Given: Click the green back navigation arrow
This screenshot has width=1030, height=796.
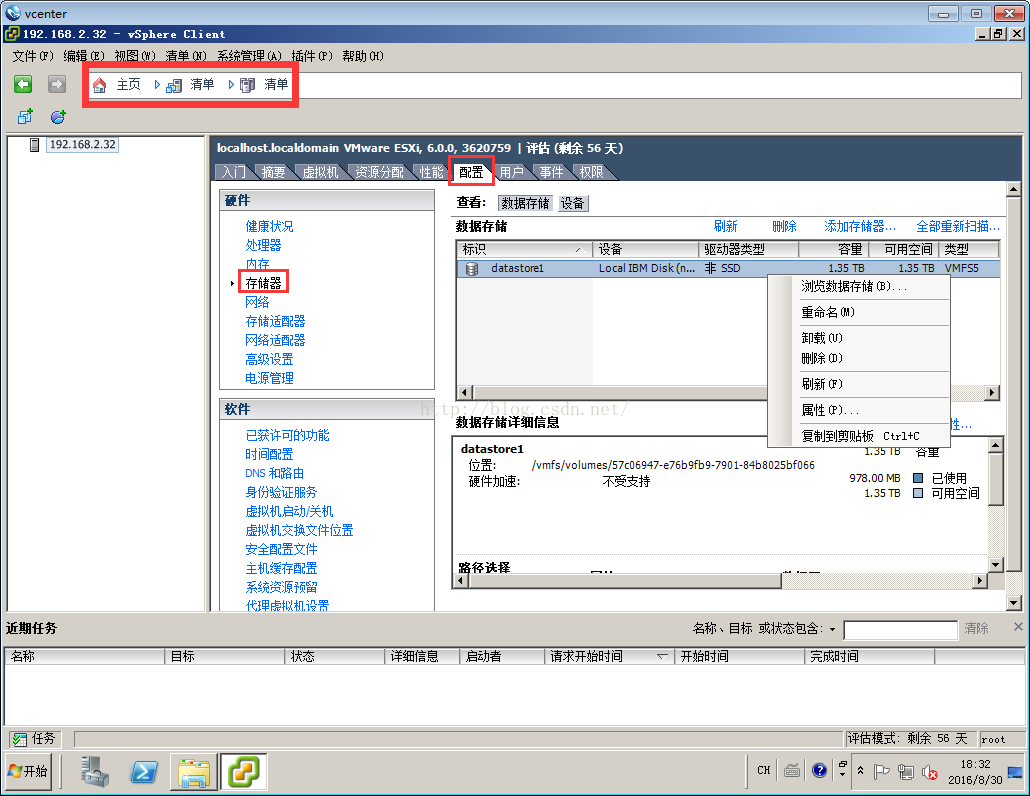Looking at the screenshot, I should pyautogui.click(x=23, y=84).
